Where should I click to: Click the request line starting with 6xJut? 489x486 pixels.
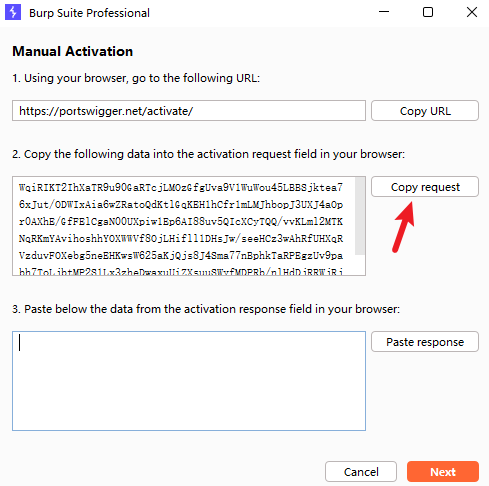click(181, 204)
